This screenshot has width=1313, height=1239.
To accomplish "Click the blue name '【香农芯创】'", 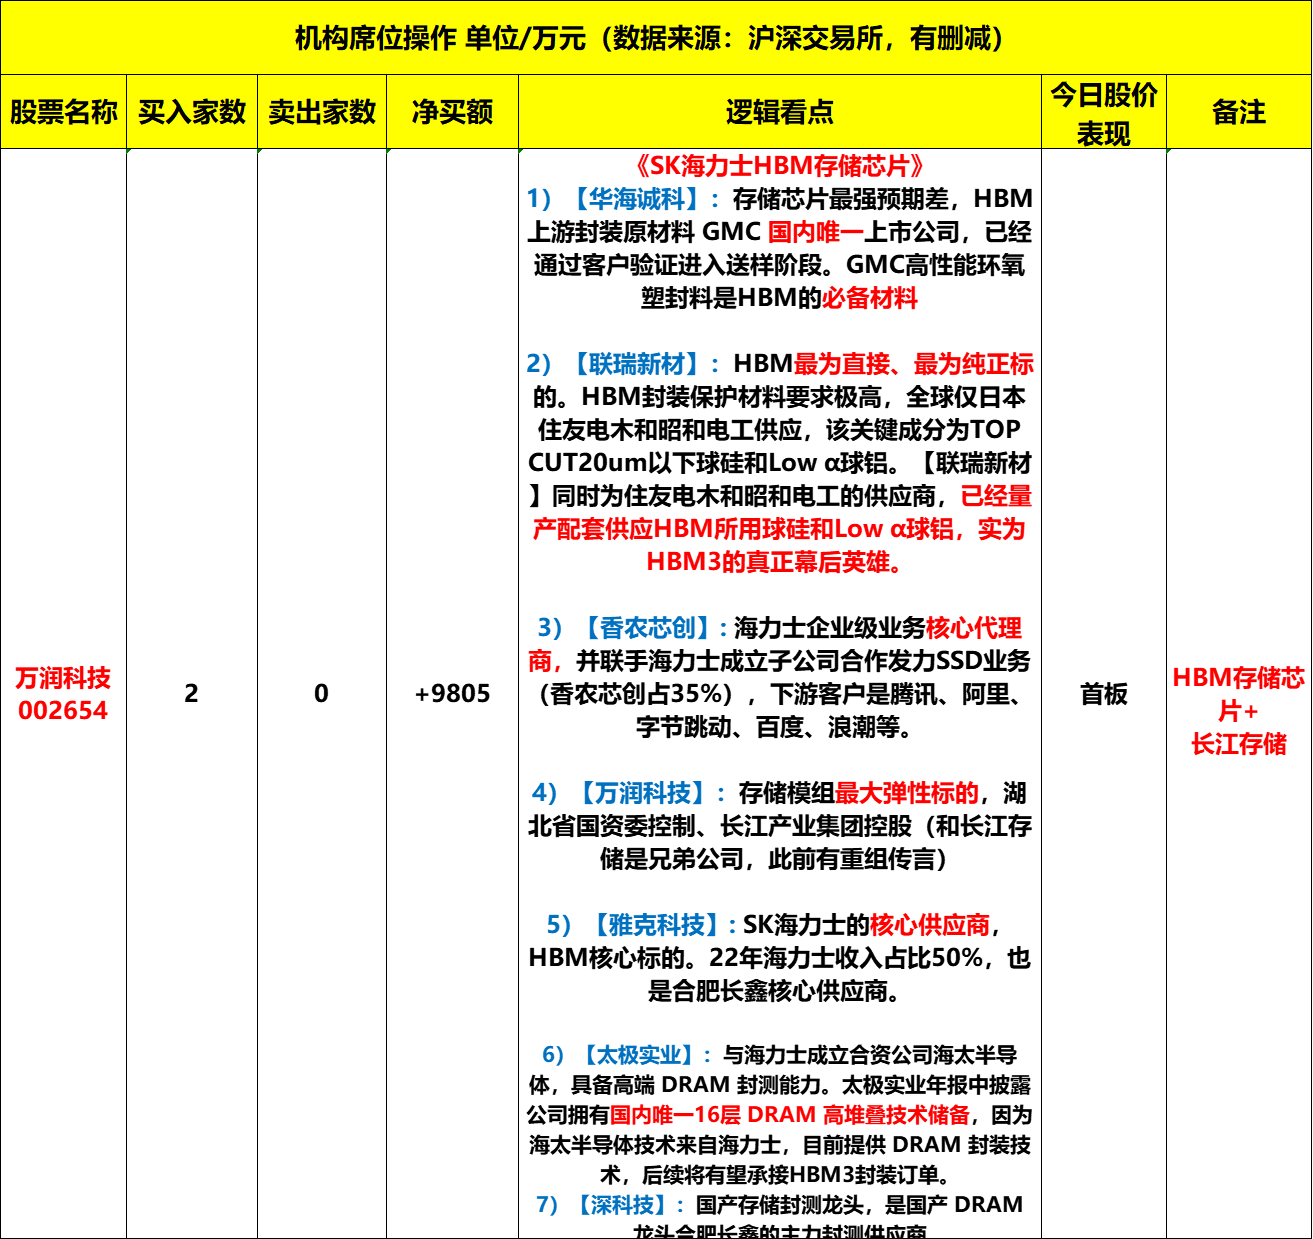I will pos(648,628).
